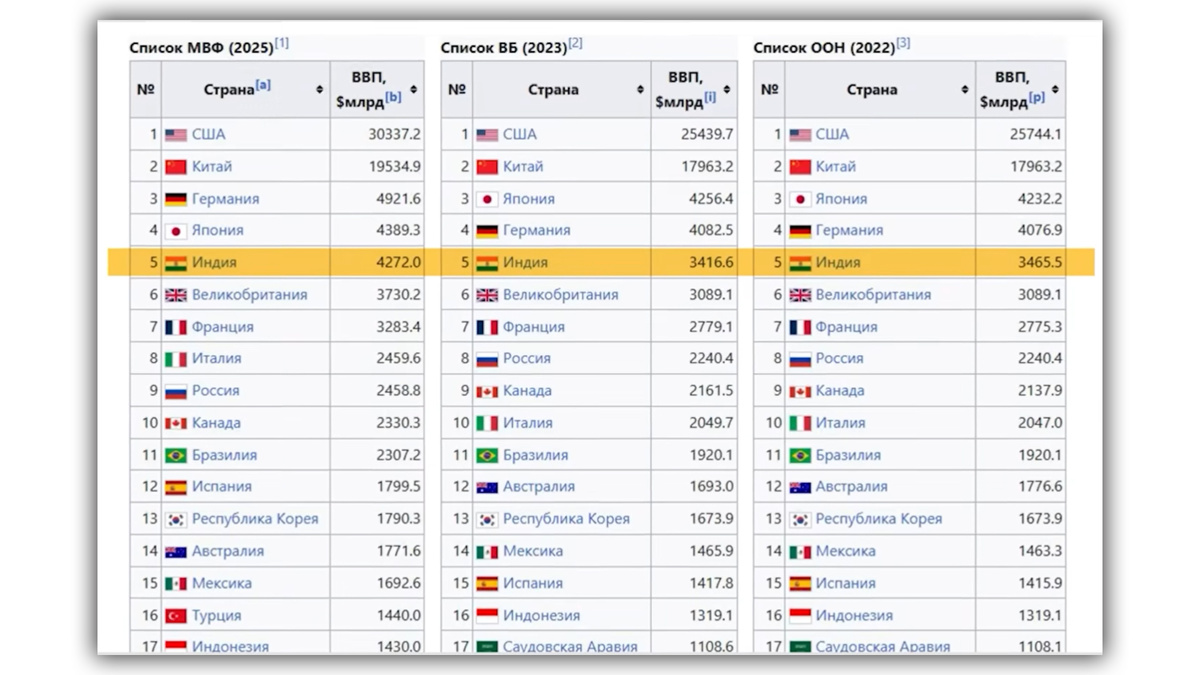
Task: Open Франция link in IMF list
Action: [223, 326]
